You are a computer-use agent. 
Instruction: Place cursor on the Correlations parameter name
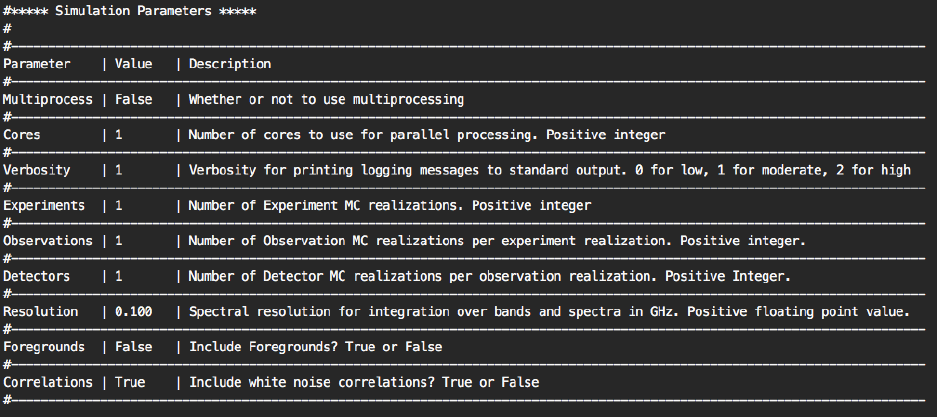click(x=48, y=382)
